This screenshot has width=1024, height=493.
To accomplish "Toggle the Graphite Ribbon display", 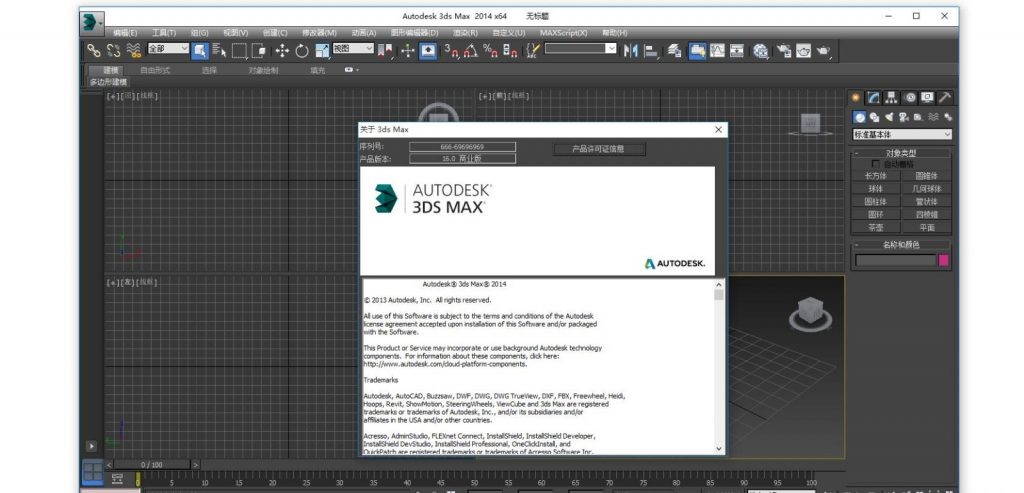I will [x=697, y=50].
